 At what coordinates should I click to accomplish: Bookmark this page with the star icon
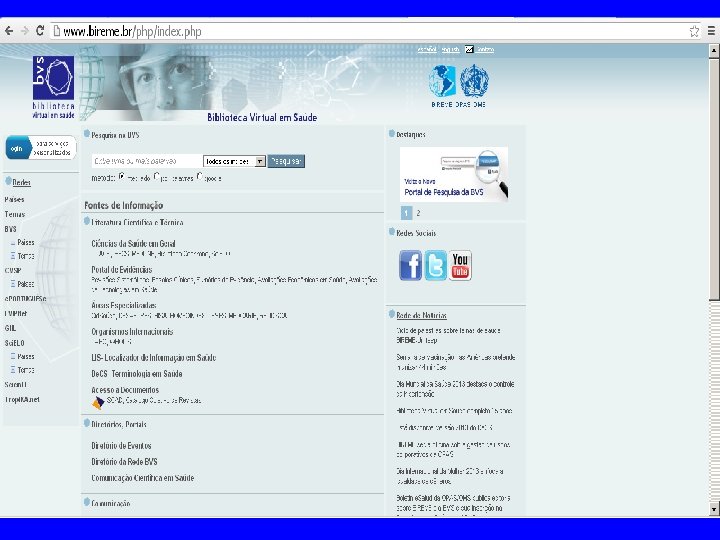[694, 31]
